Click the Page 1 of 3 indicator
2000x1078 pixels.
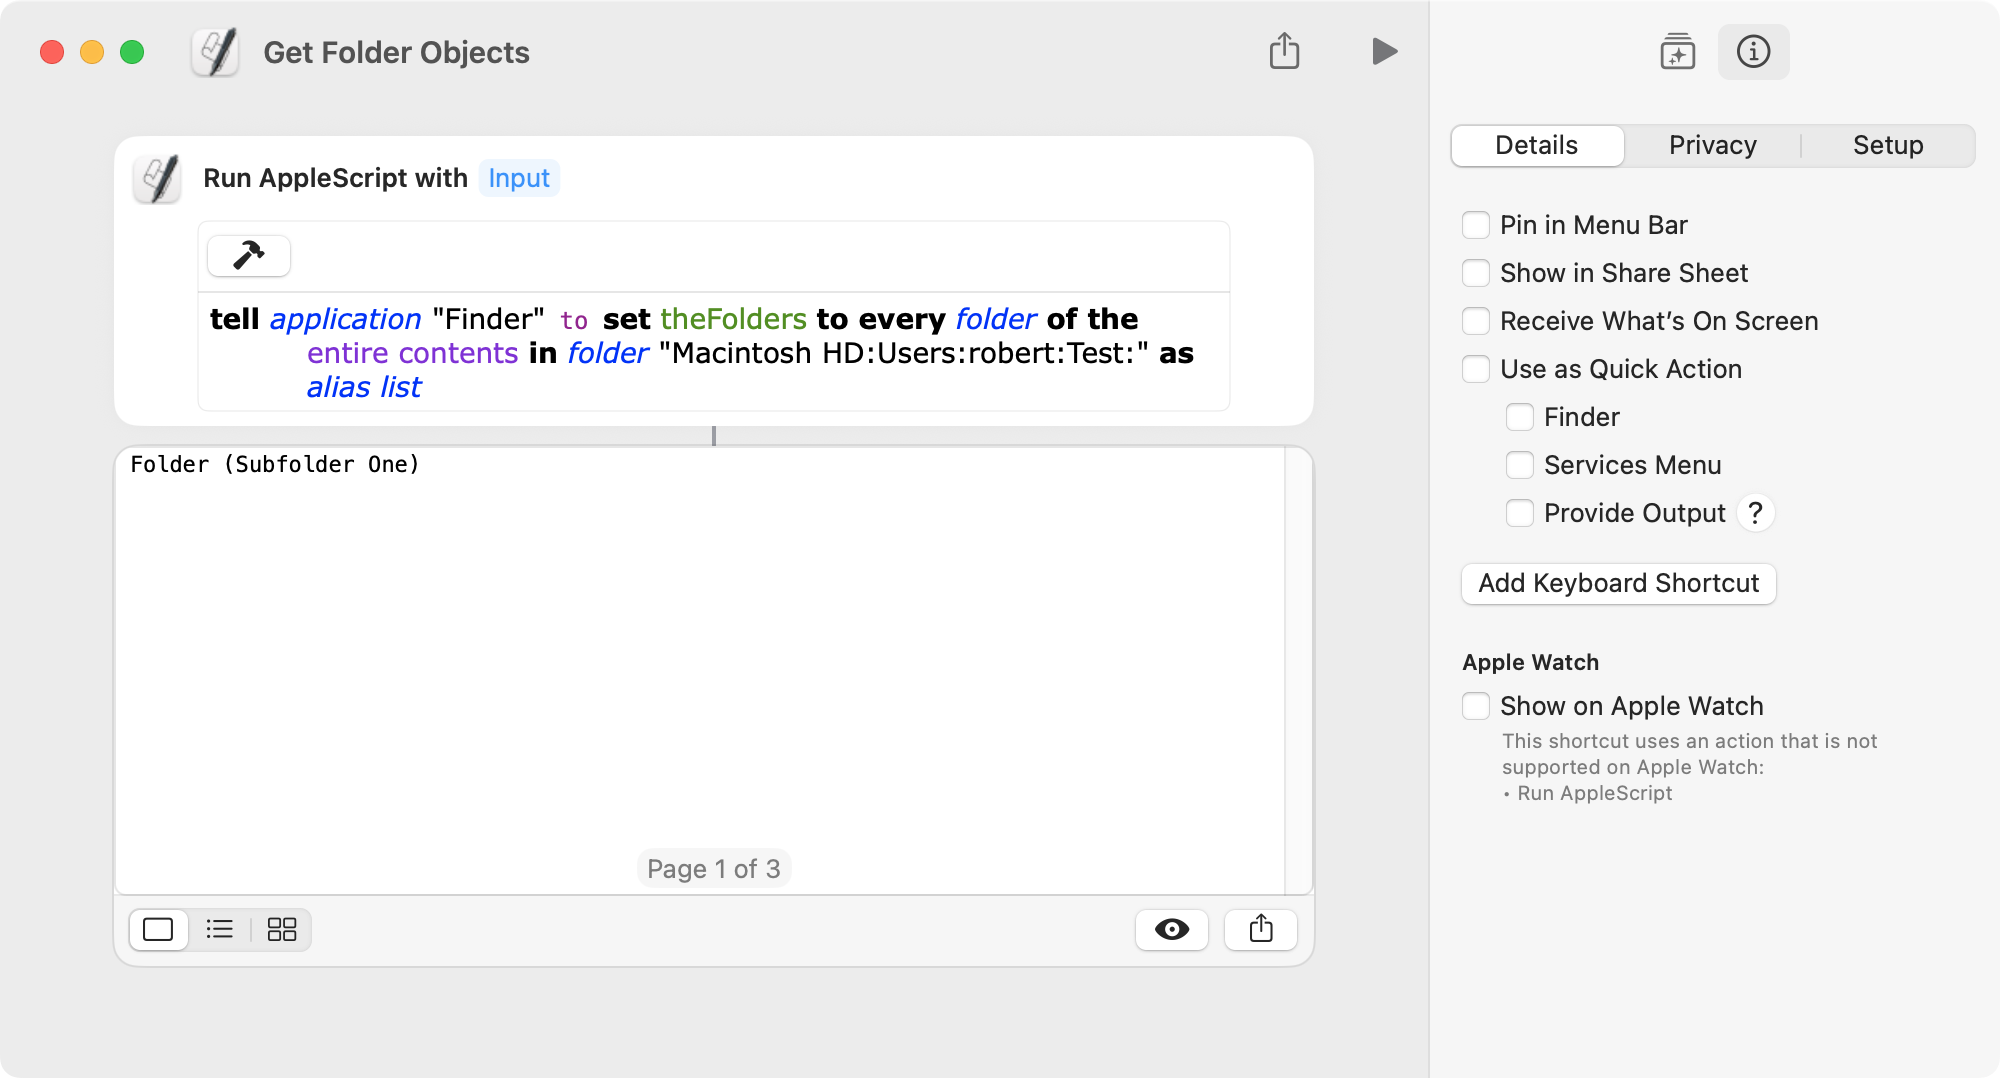pyautogui.click(x=714, y=869)
